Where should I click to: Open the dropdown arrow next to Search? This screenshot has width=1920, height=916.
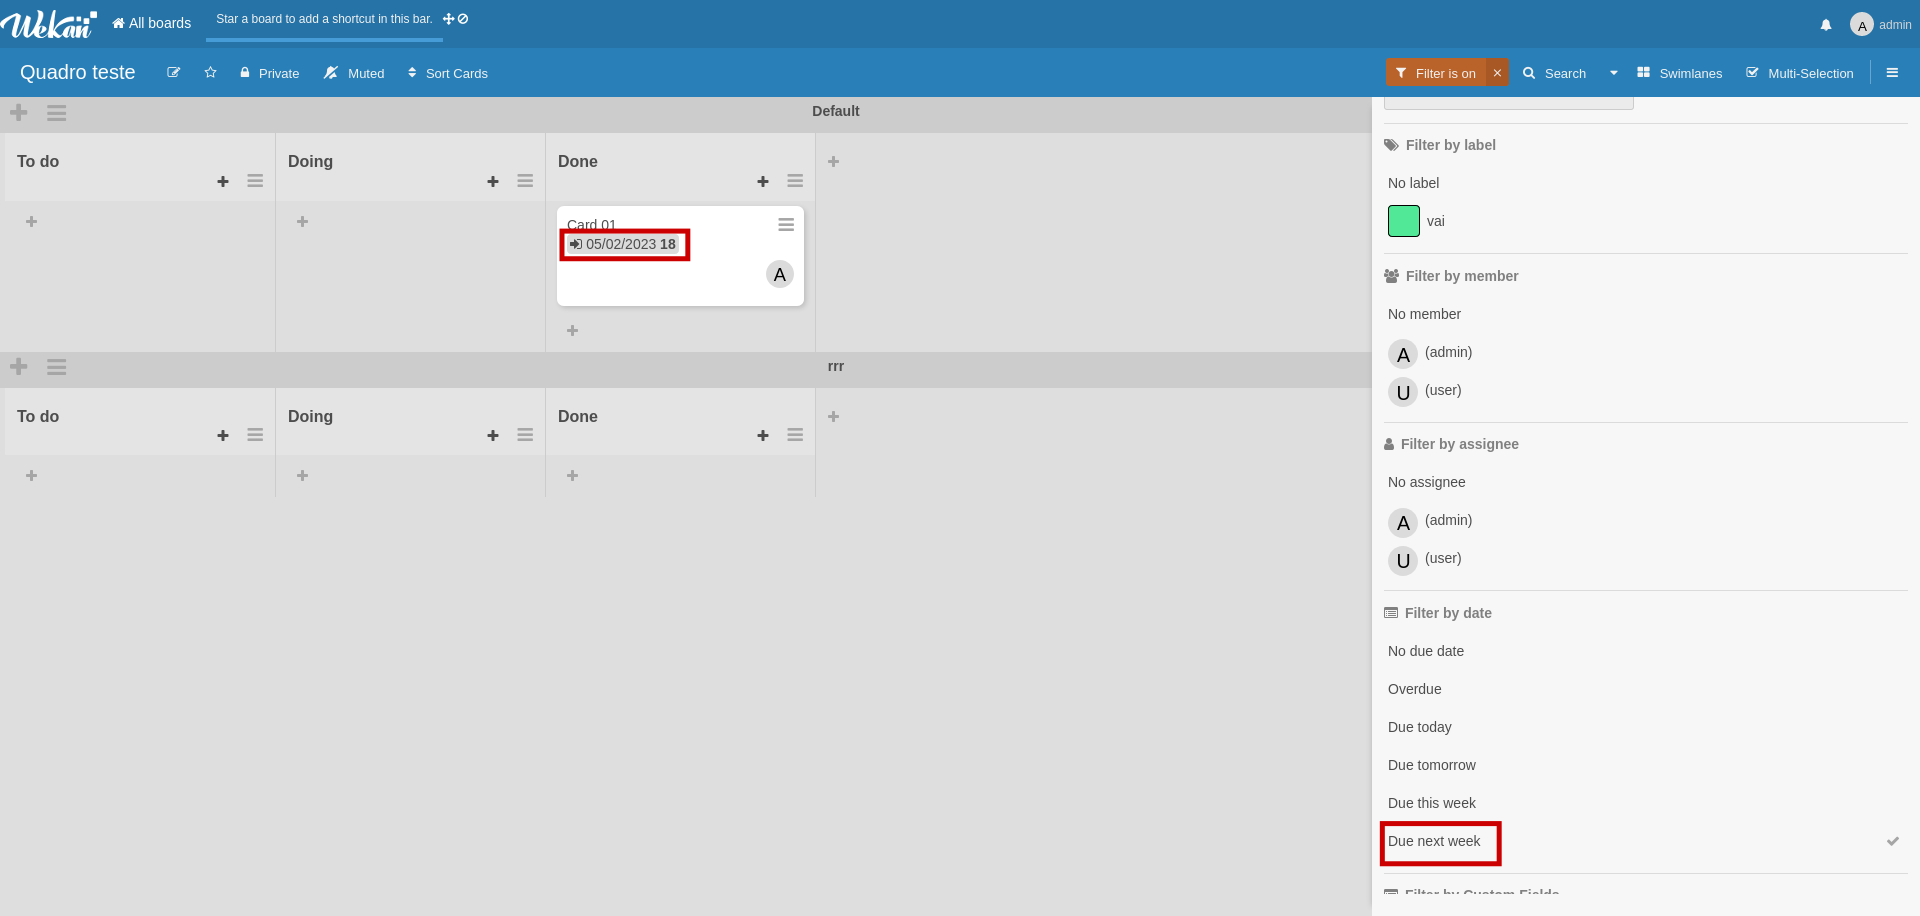(1613, 72)
